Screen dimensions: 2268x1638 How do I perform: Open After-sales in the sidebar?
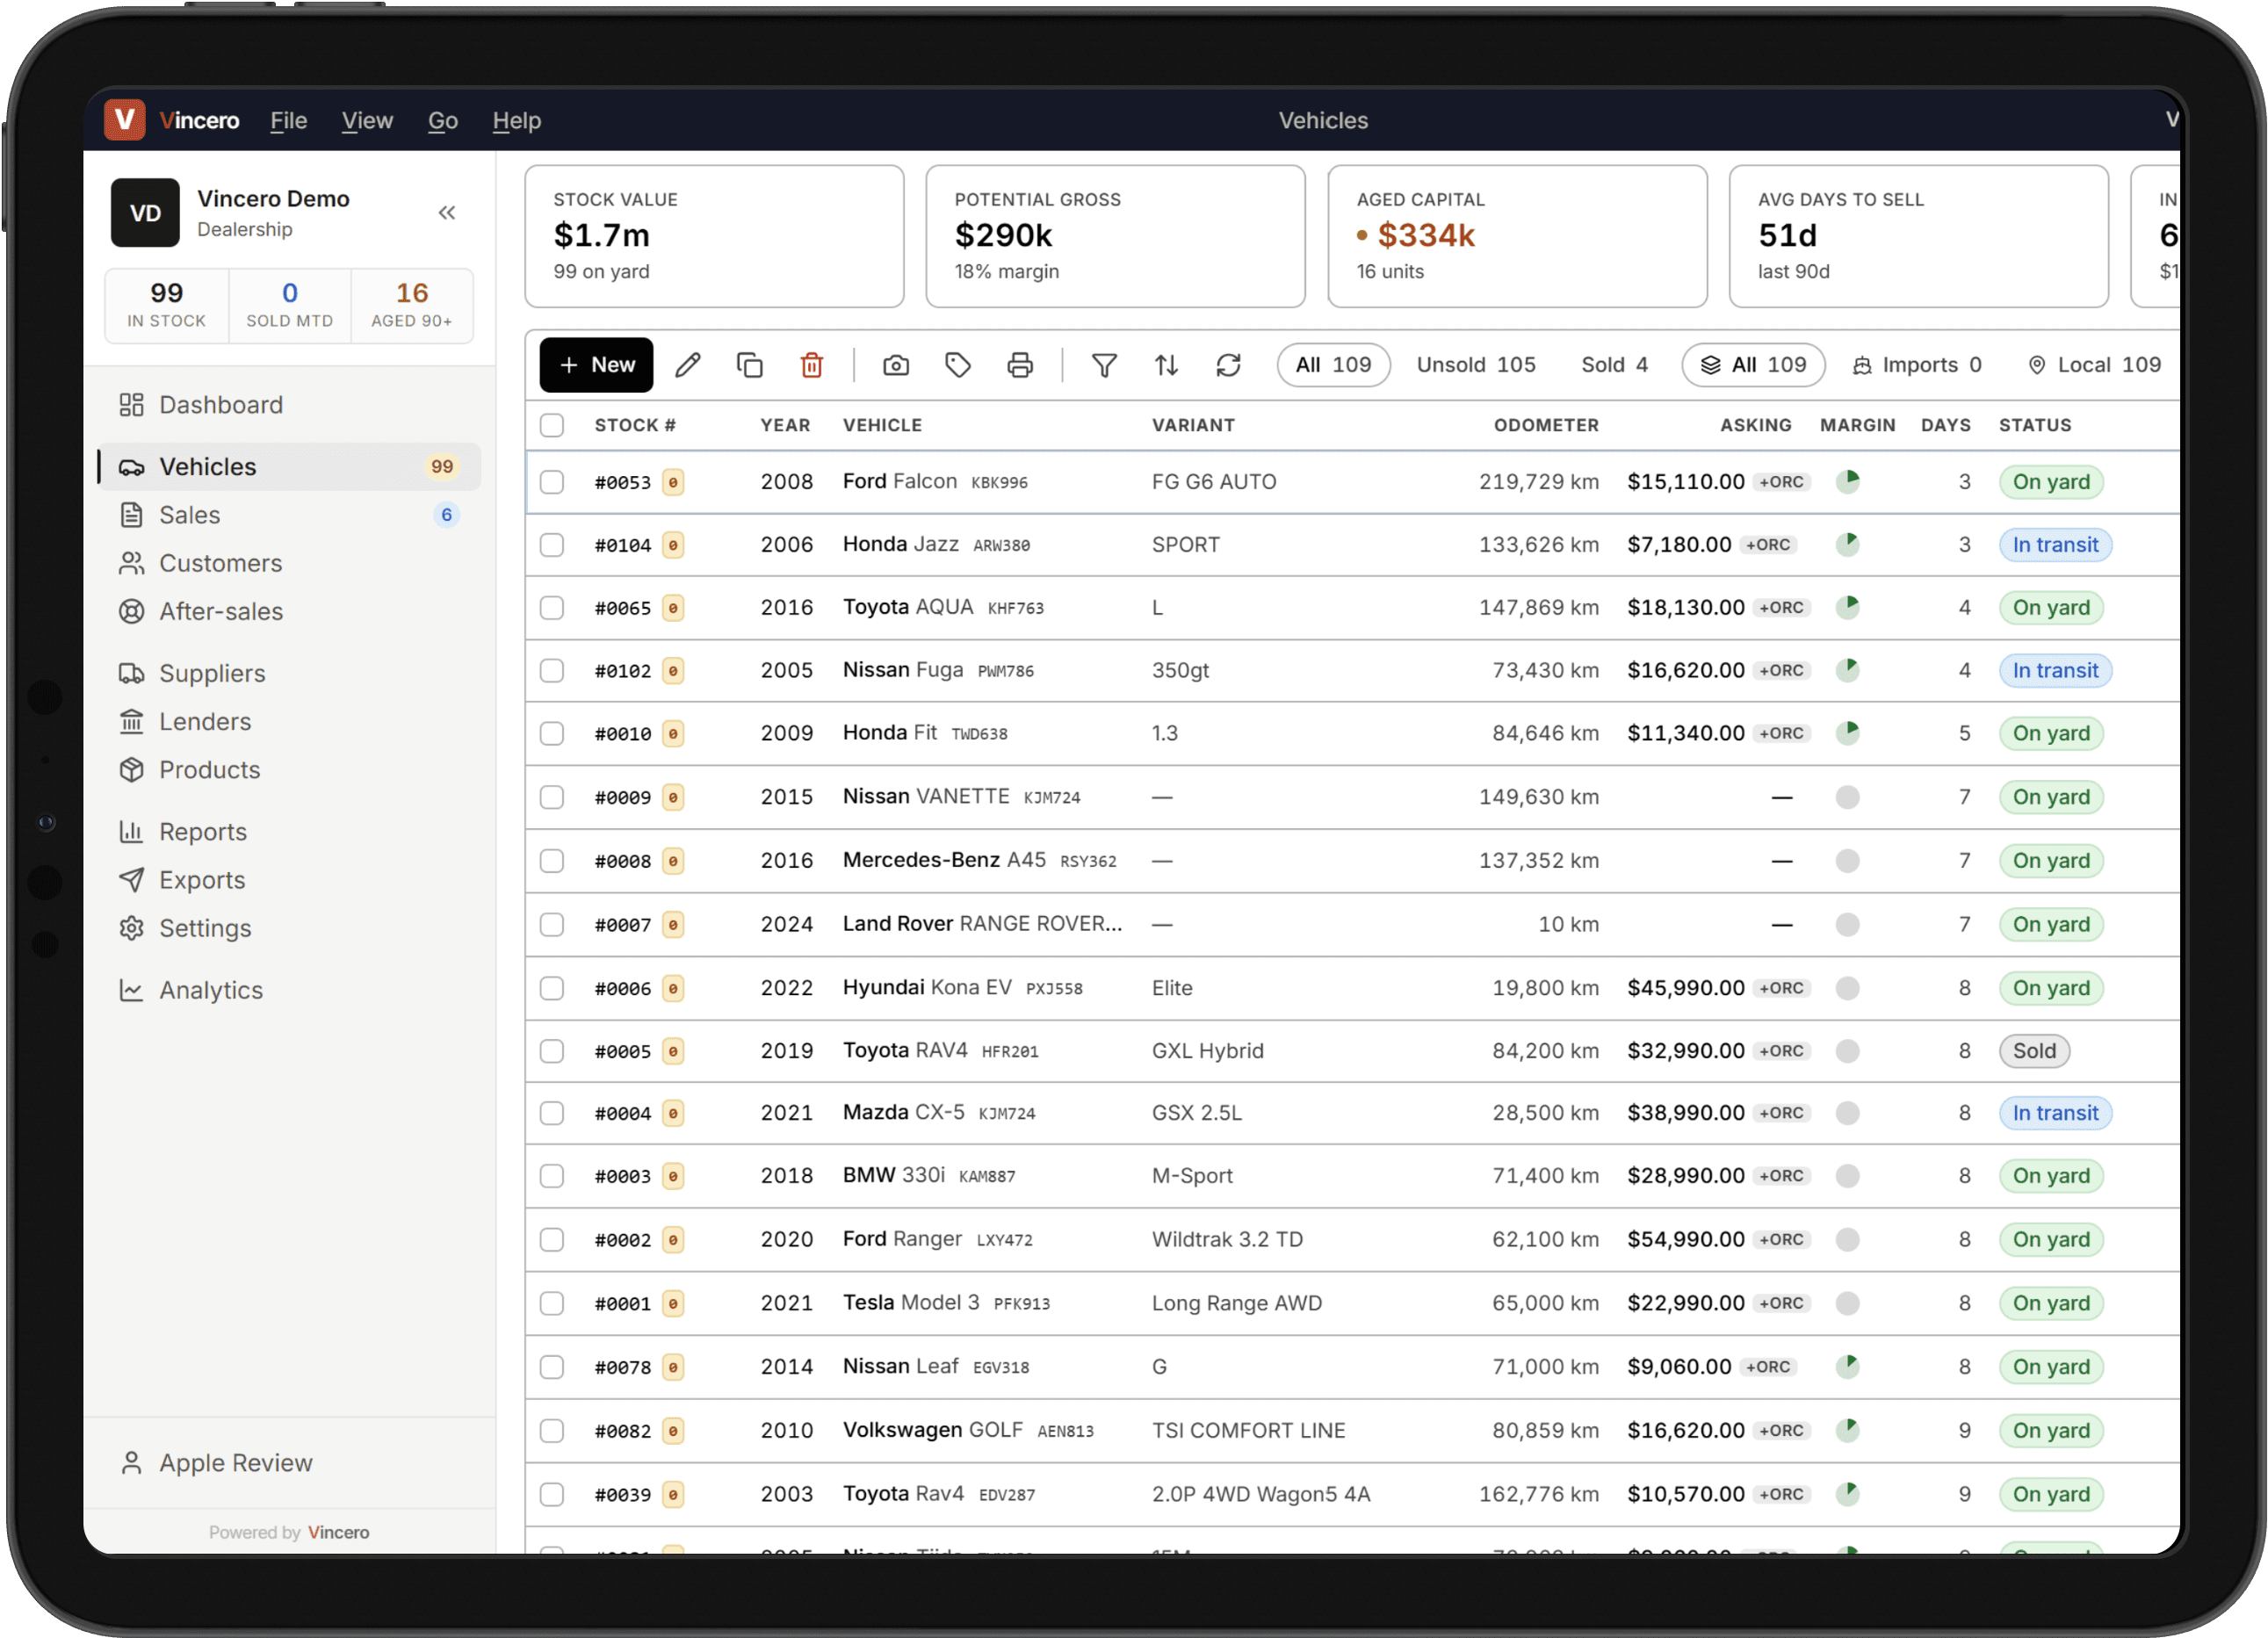tap(289, 611)
